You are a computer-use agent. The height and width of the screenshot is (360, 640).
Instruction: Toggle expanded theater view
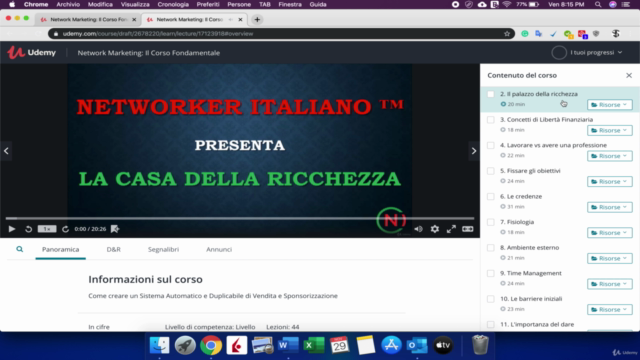pyautogui.click(x=468, y=229)
